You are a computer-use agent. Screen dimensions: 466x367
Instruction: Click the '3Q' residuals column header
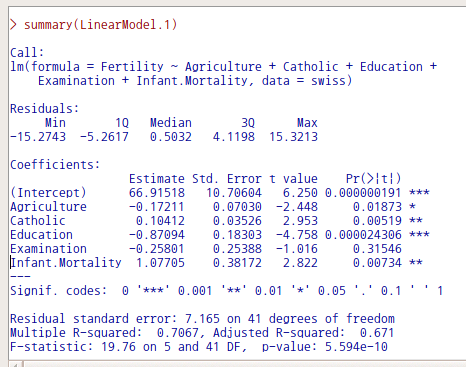click(x=248, y=123)
